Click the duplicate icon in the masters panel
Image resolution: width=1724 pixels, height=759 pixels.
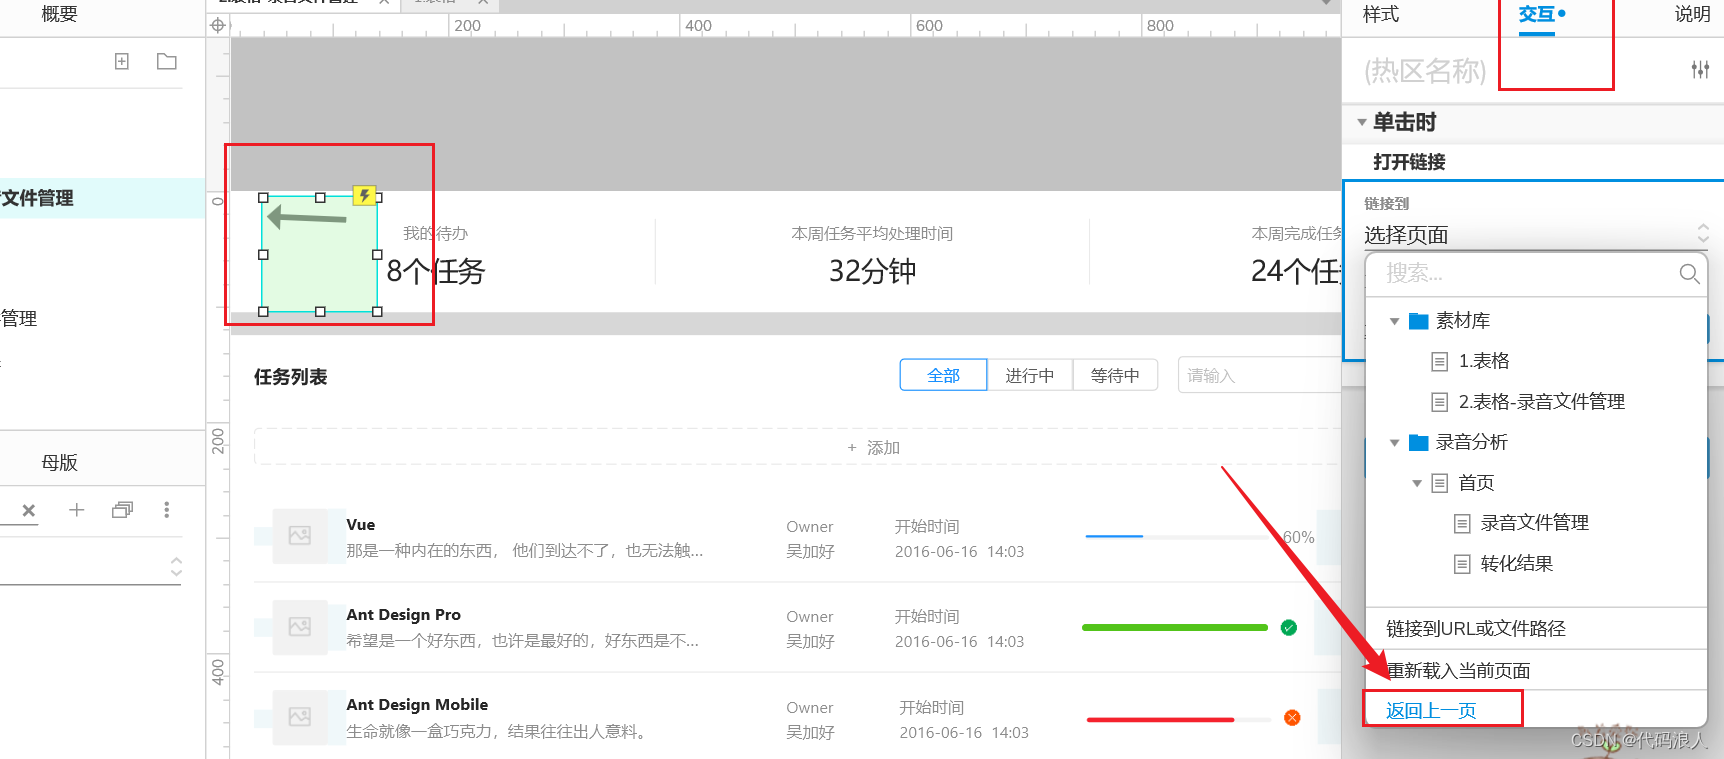click(x=122, y=510)
